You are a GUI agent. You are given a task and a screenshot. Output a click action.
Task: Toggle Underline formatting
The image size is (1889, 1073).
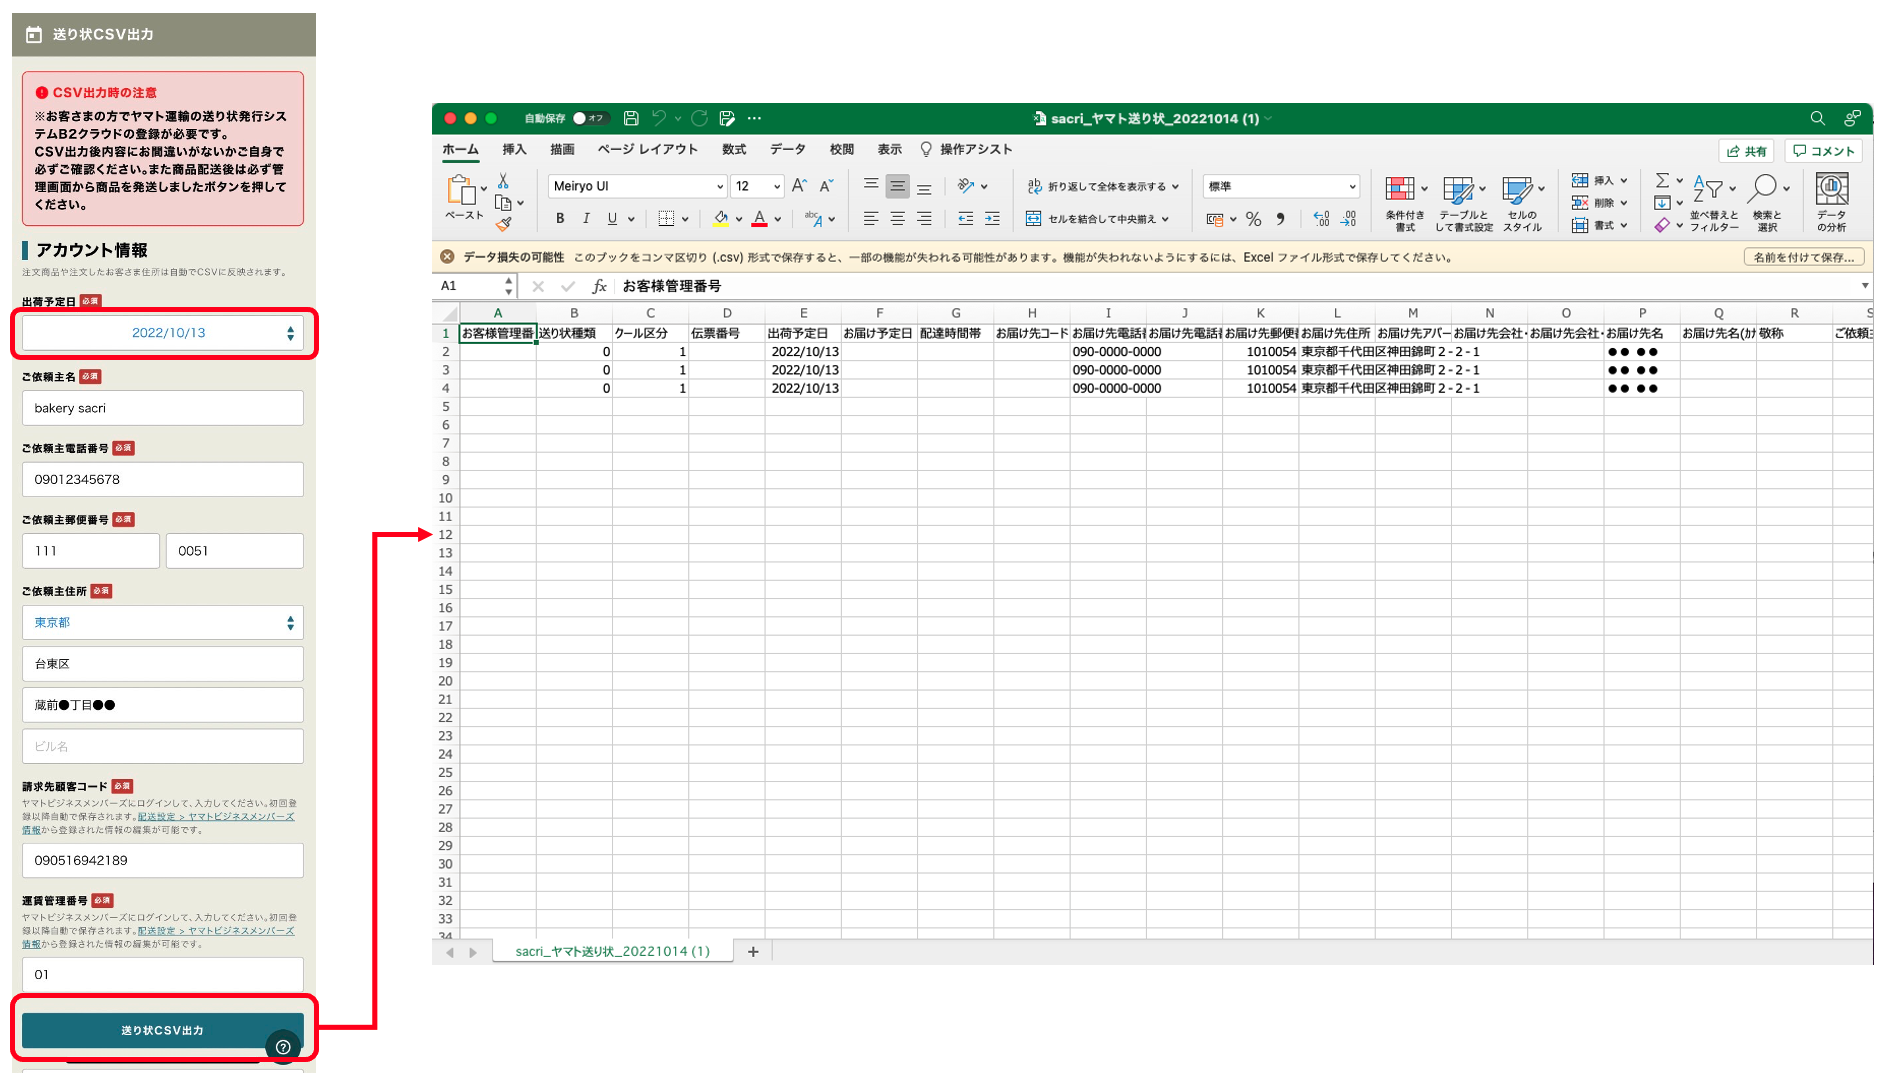612,218
